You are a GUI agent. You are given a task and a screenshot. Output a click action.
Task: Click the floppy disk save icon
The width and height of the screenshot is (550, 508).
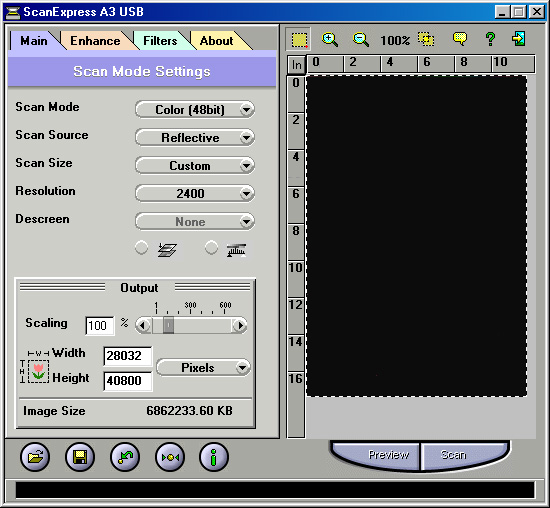pyautogui.click(x=80, y=457)
